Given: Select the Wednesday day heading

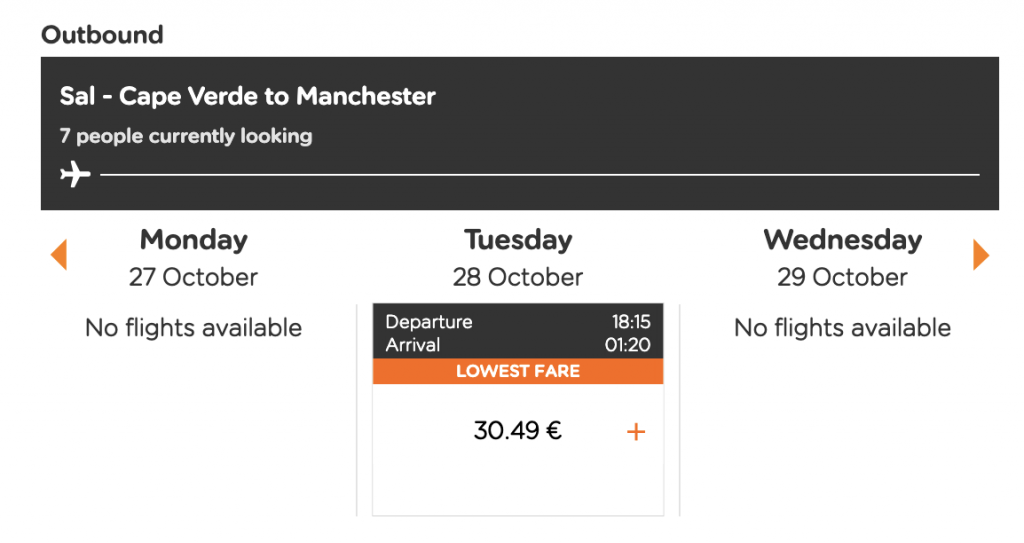Looking at the screenshot, I should (842, 240).
